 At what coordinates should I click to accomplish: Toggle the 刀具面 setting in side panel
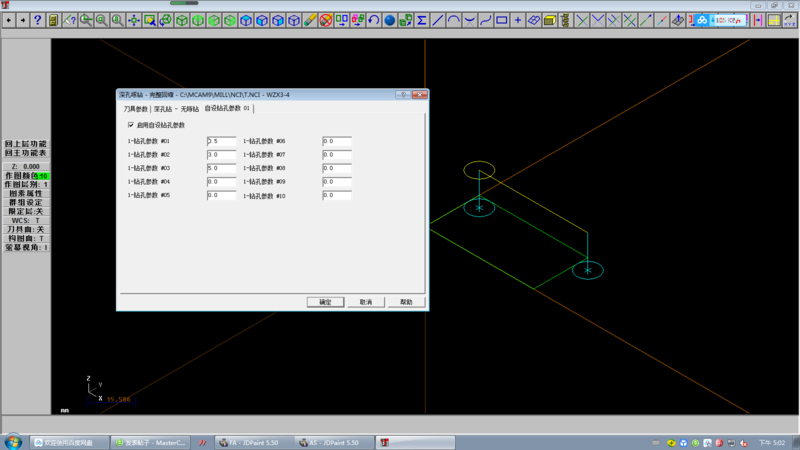25,229
